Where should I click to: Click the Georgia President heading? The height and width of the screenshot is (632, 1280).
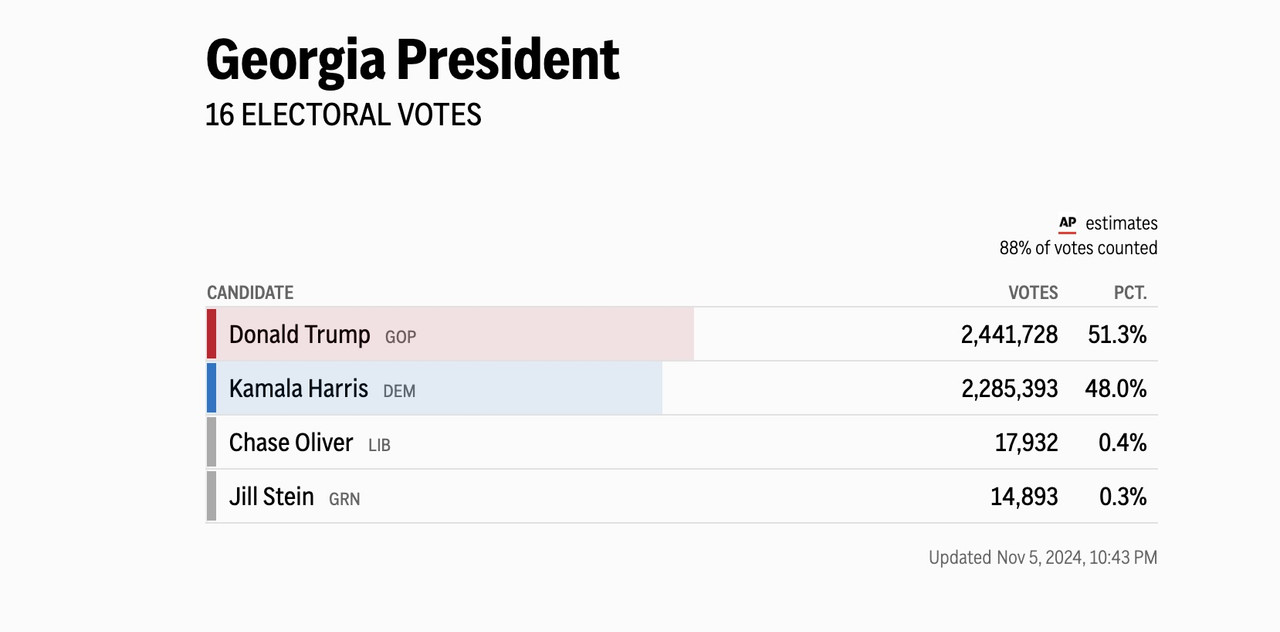click(412, 60)
